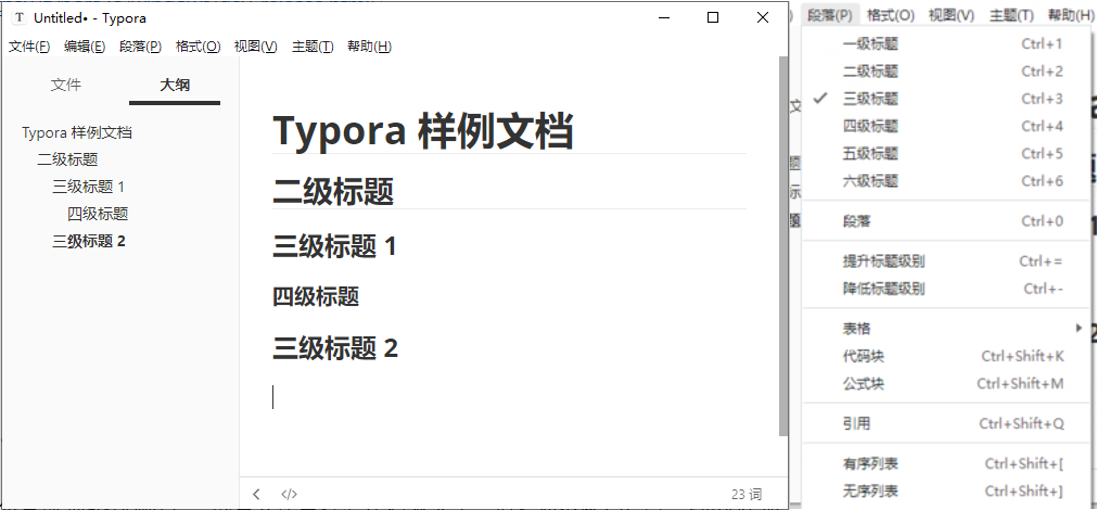Viewport: 1097px width, 511px height.
Task: Open the 段落(P) menu in Typora window
Action: pos(141,47)
